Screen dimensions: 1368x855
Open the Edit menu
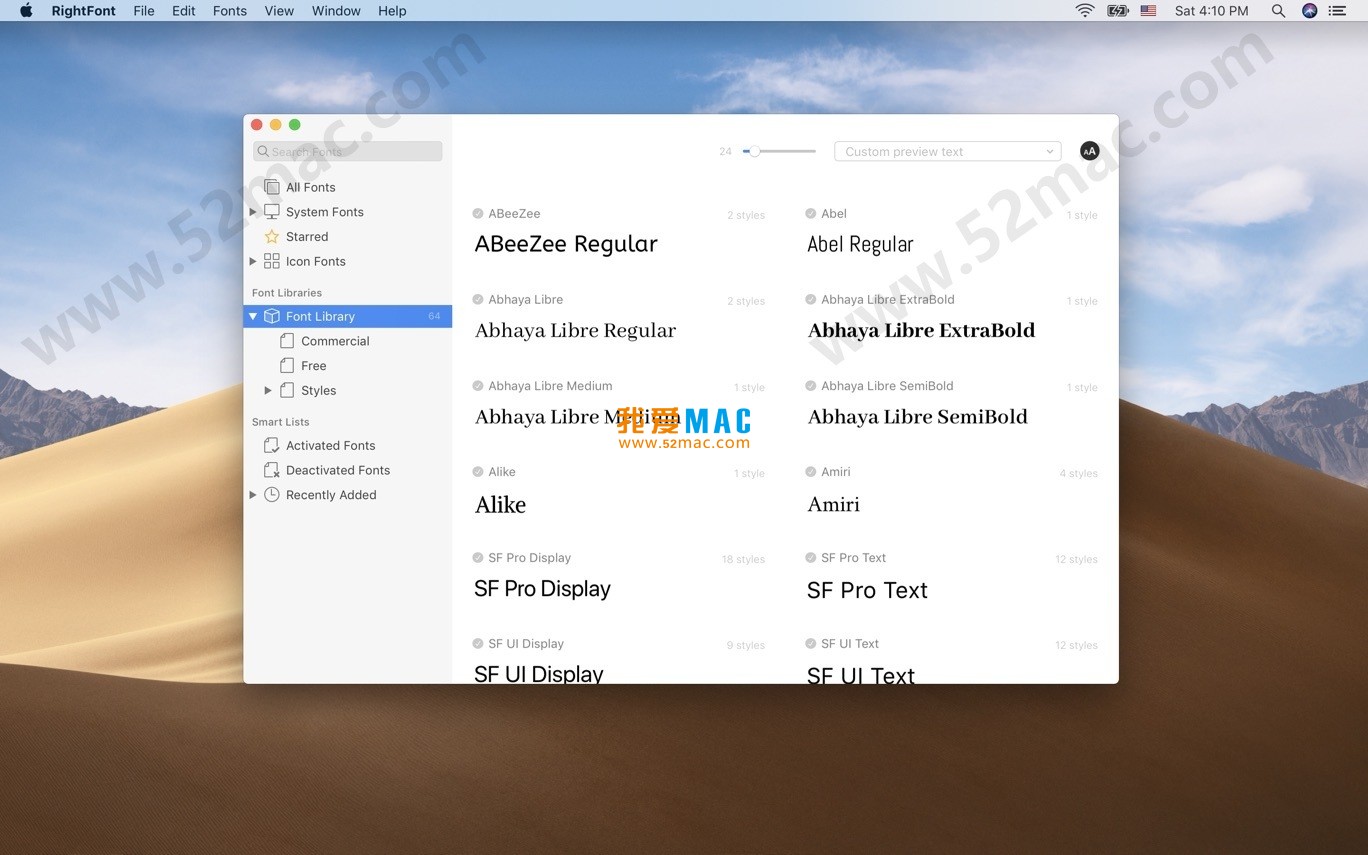tap(183, 11)
